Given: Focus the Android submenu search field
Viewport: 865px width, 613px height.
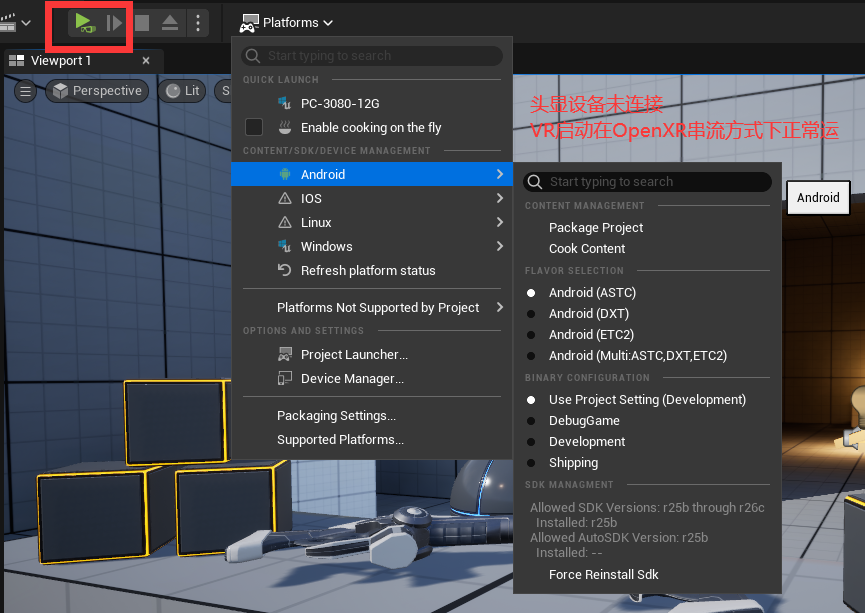Looking at the screenshot, I should pyautogui.click(x=647, y=182).
